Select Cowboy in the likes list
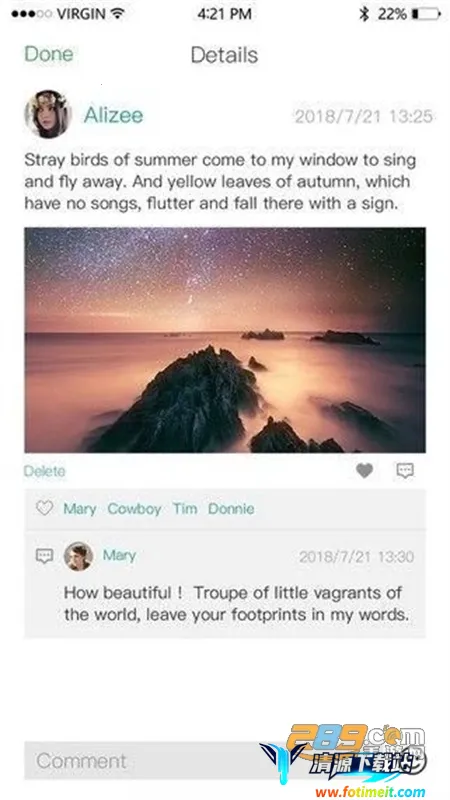 [x=134, y=509]
